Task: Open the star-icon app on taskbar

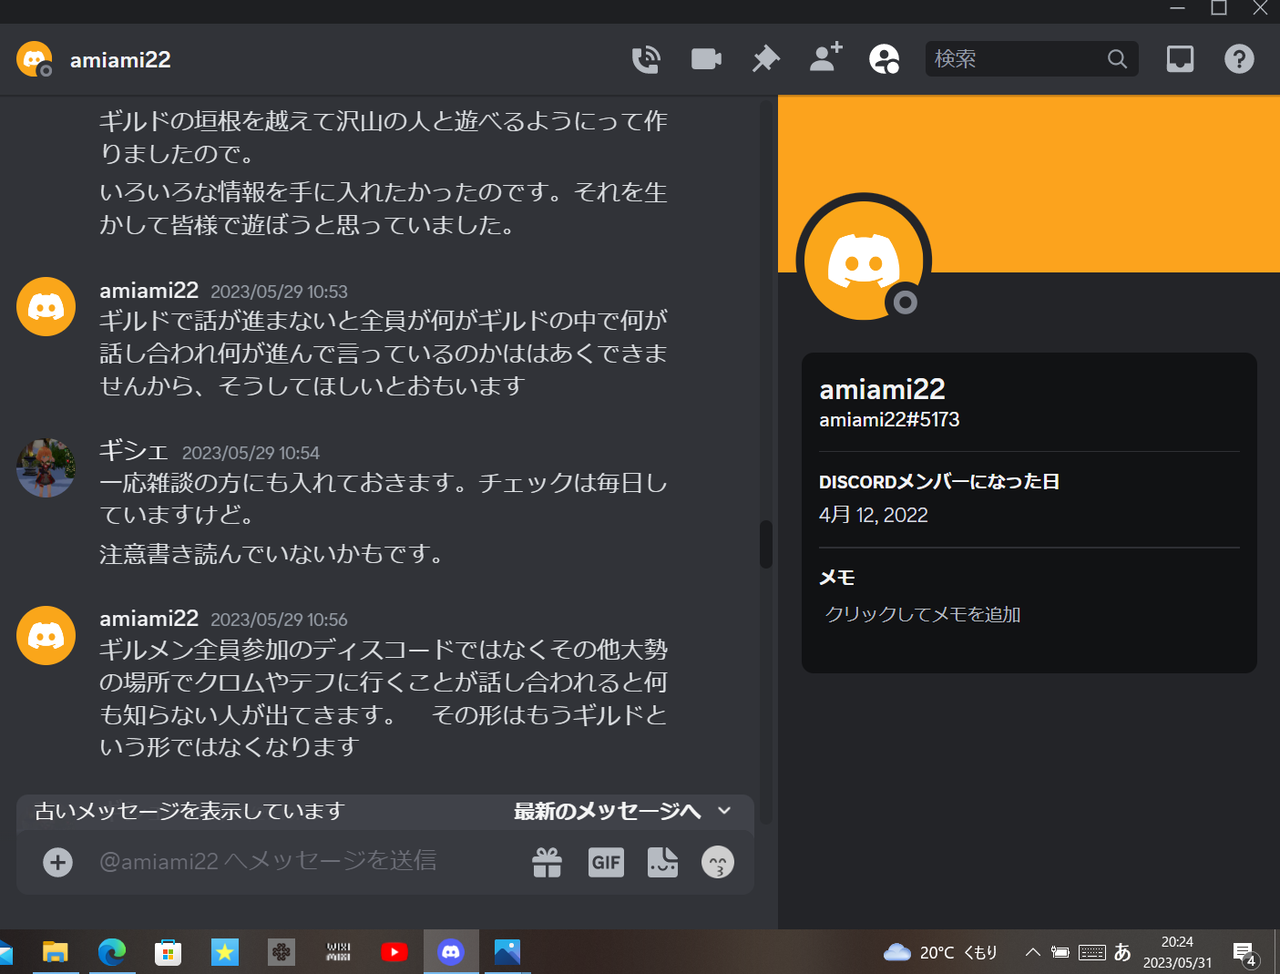Action: 225,952
